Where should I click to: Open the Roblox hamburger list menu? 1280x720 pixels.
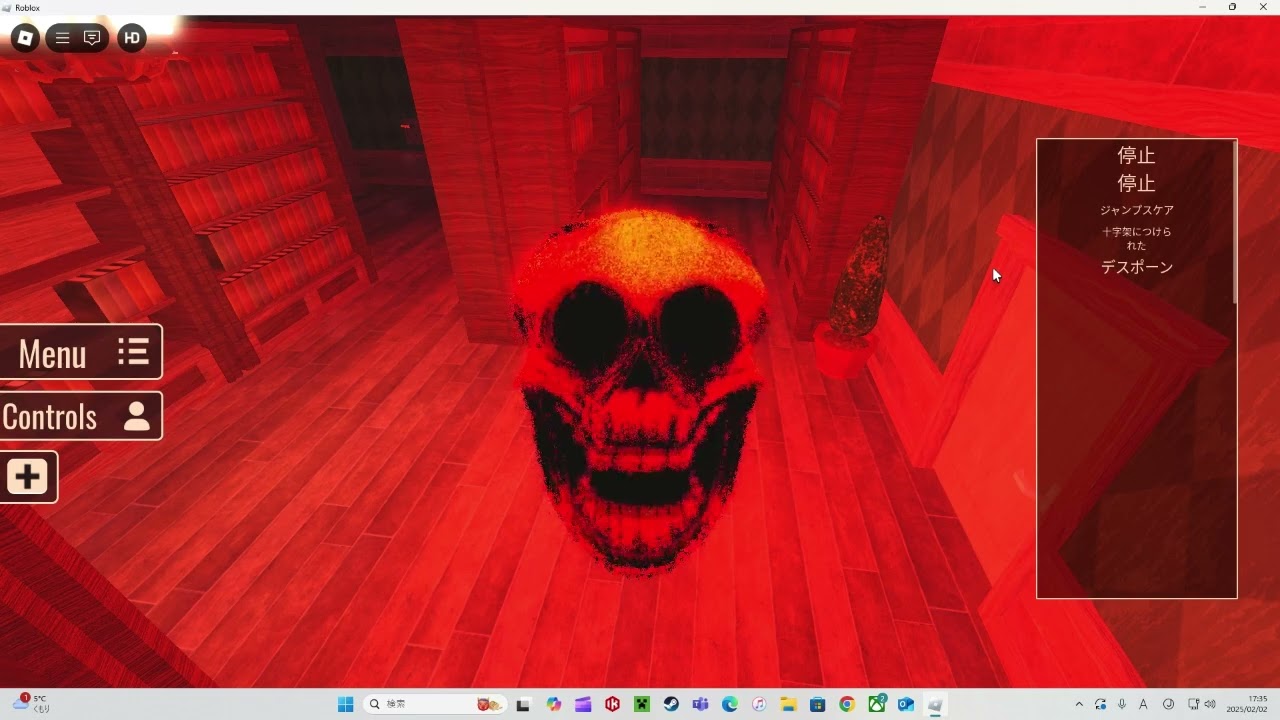[x=62, y=38]
